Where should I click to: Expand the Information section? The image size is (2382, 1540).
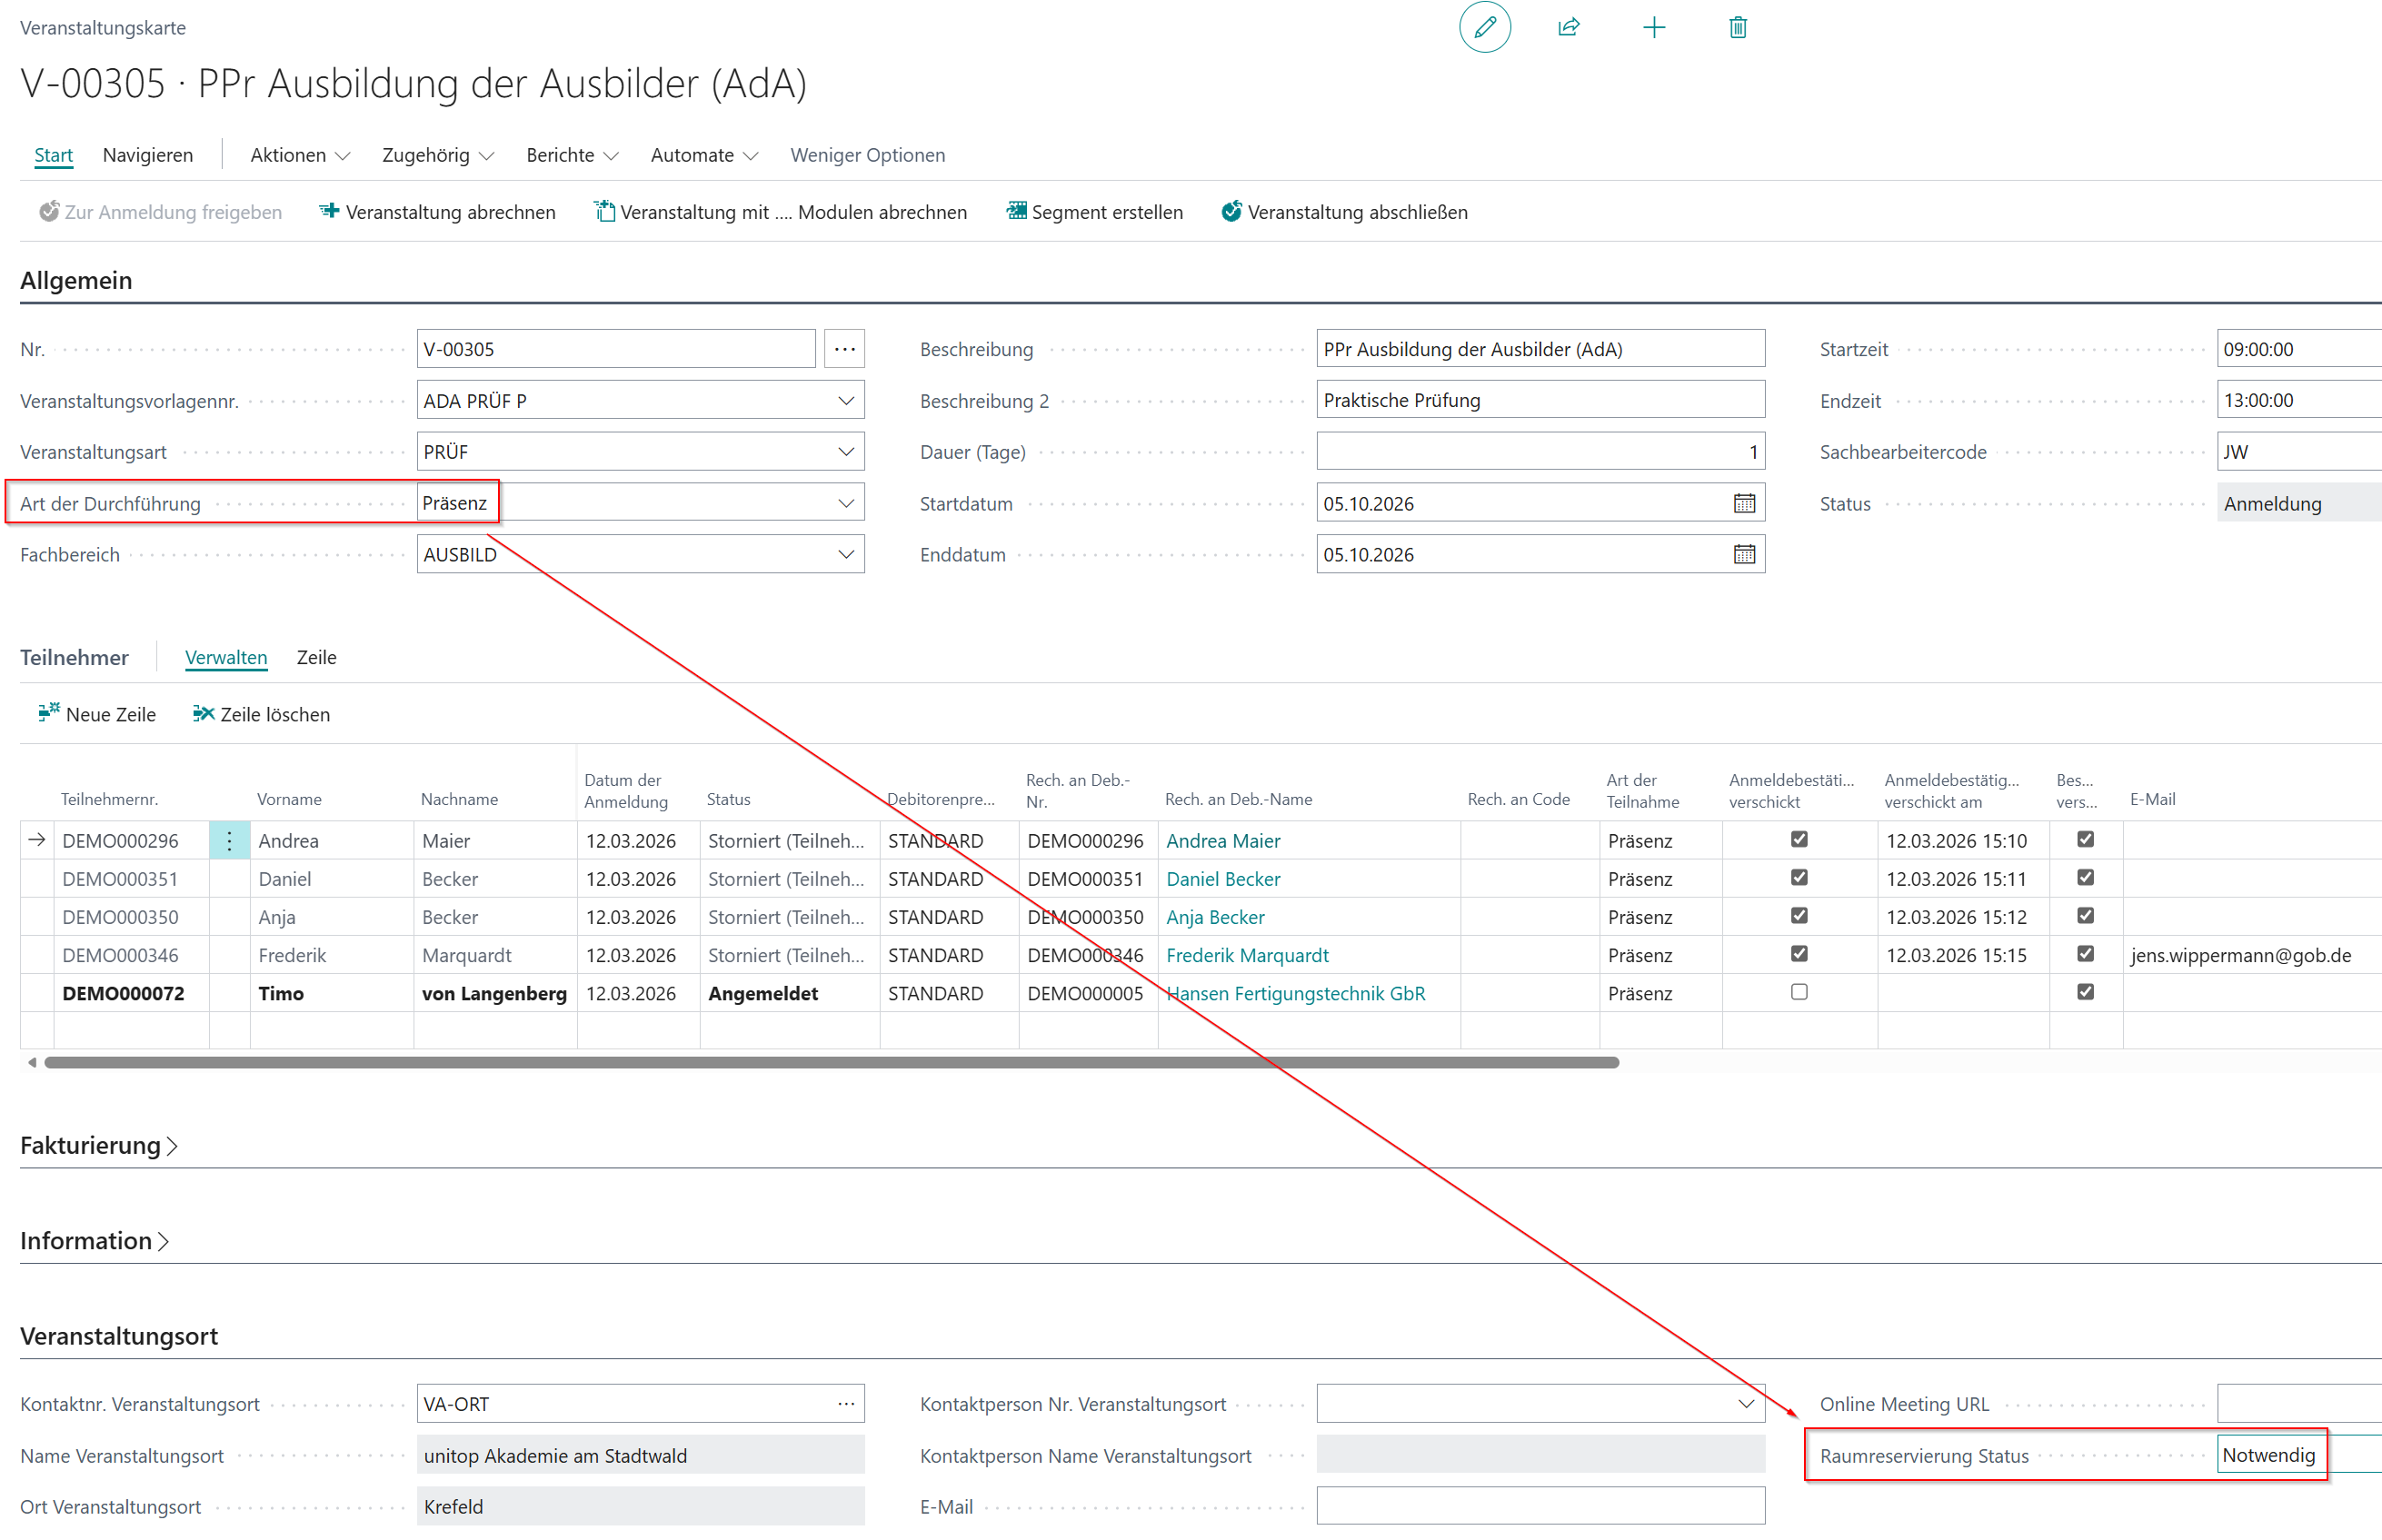pyautogui.click(x=95, y=1240)
